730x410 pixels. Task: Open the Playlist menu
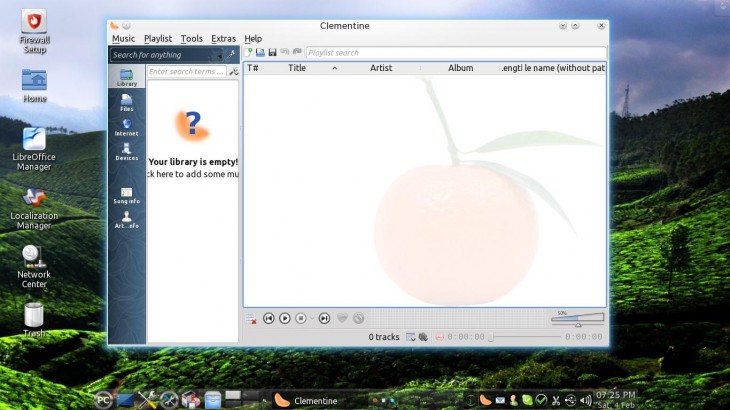[158, 39]
